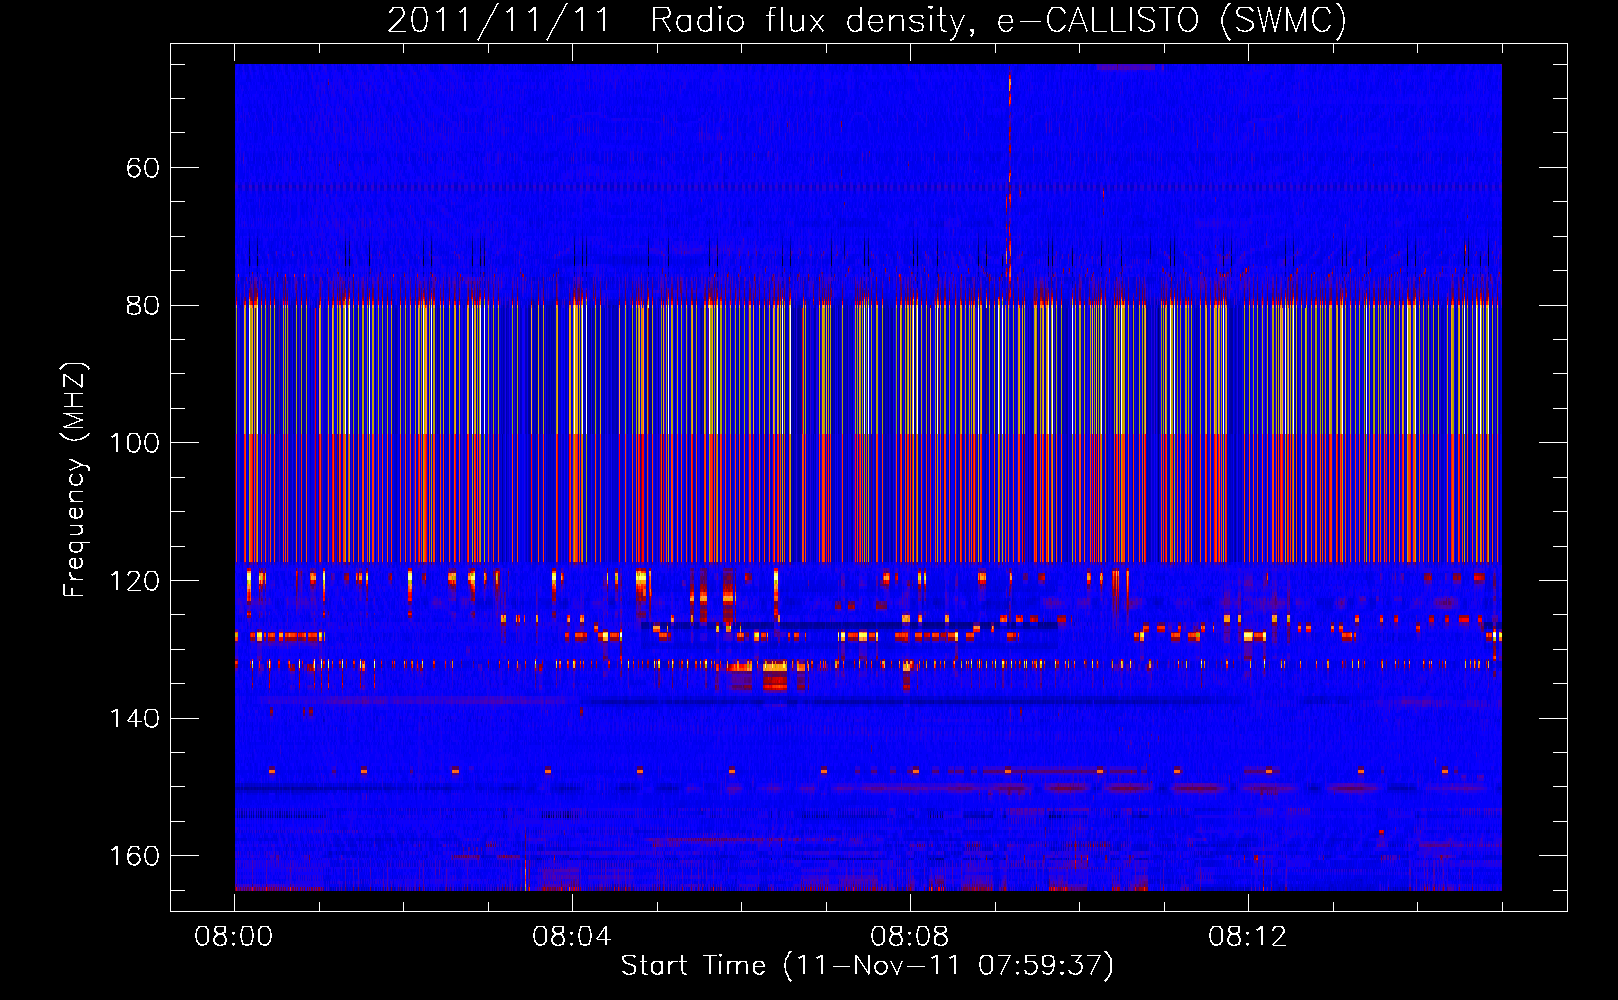Click the 08:04 time tick label
1618x1000 pixels.
(x=572, y=937)
